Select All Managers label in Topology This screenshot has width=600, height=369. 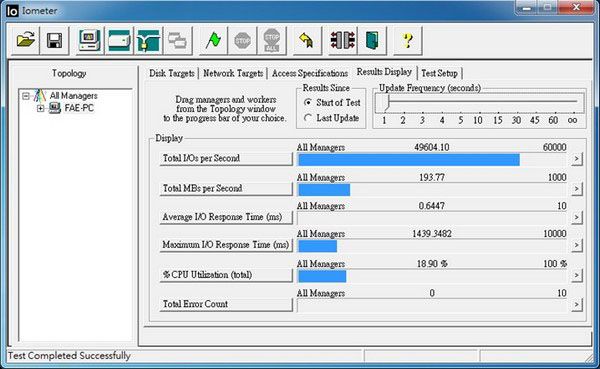[x=73, y=96]
